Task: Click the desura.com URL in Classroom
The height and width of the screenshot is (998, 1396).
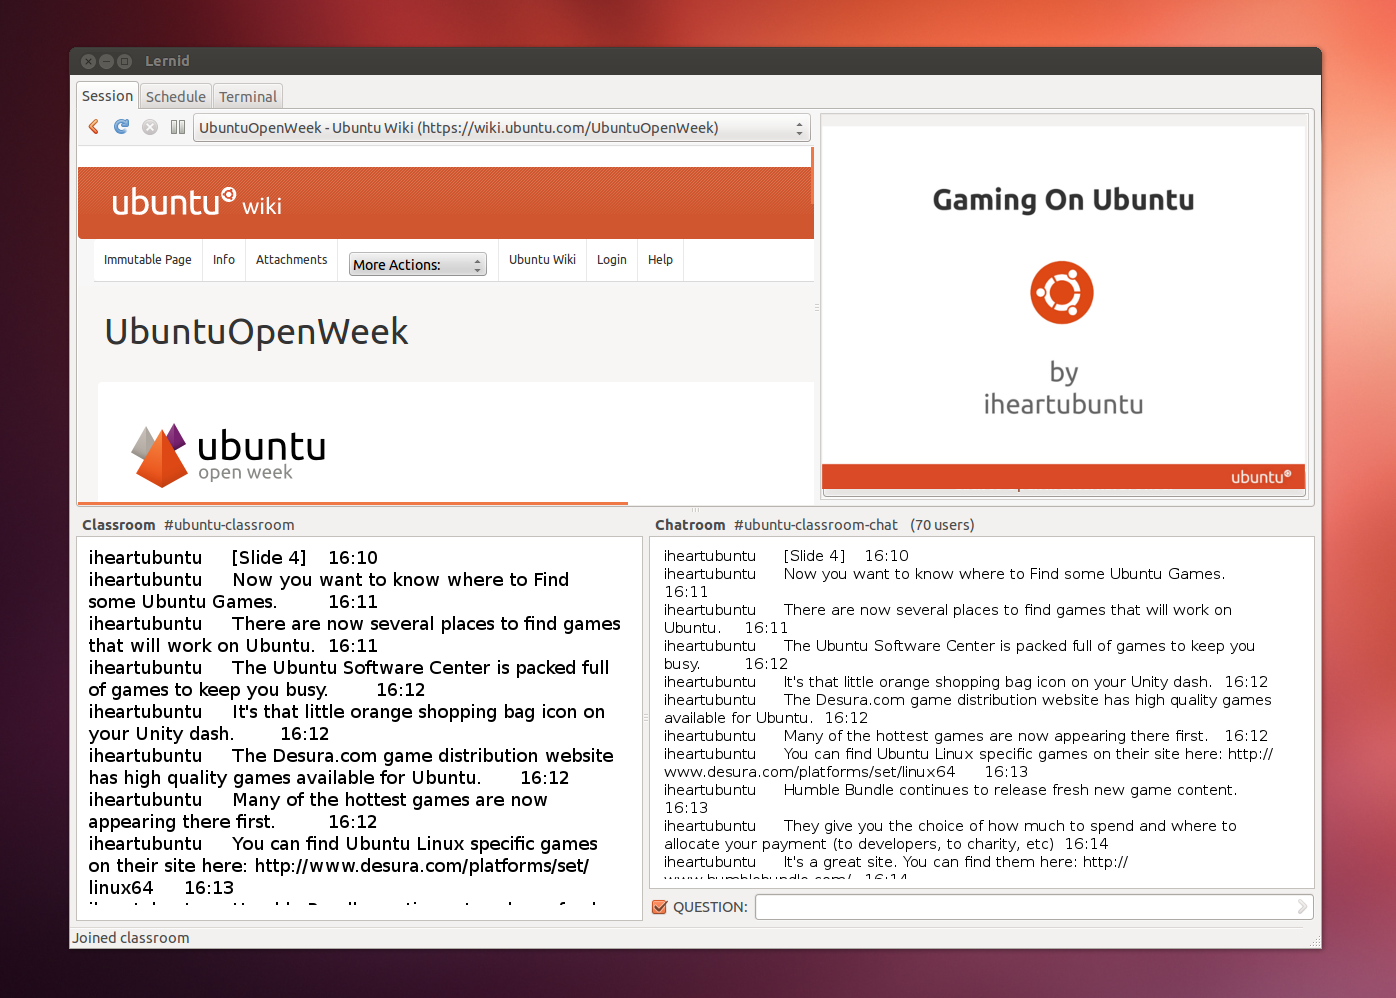Action: (x=338, y=876)
